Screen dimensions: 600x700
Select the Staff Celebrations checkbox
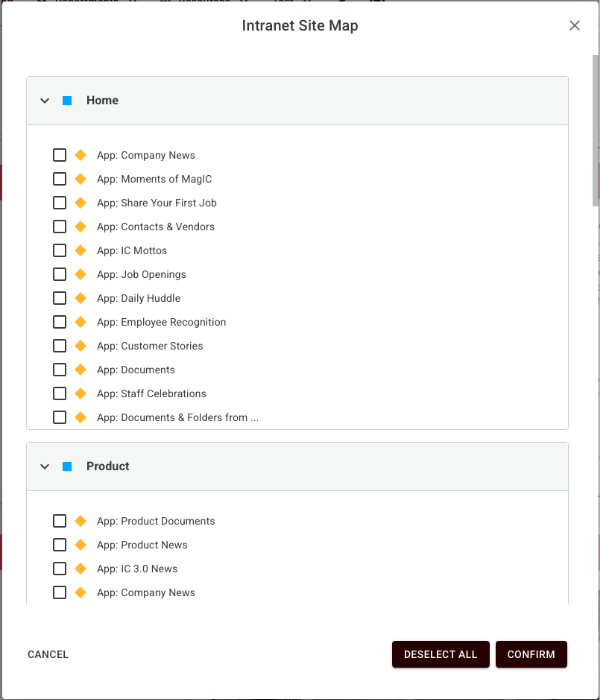[60, 394]
